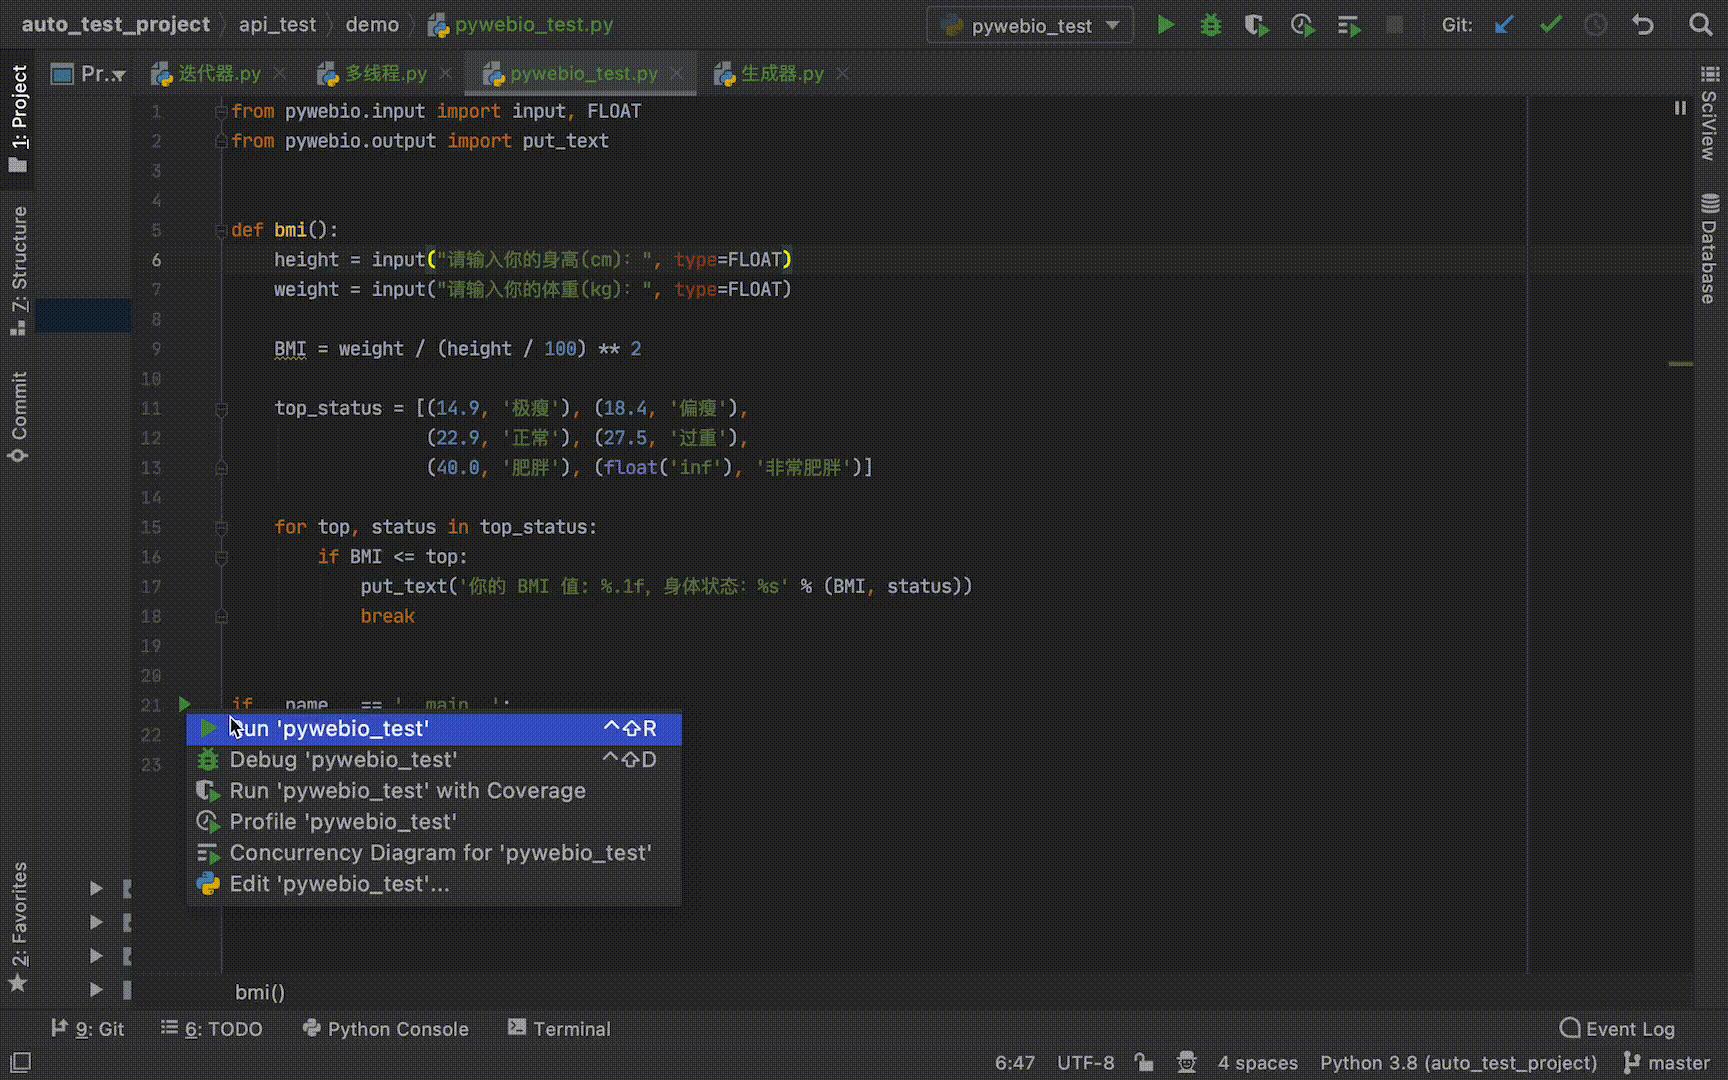Viewport: 1728px width, 1080px height.
Task: Pause code highlighting via the pause icon
Action: tap(1680, 108)
